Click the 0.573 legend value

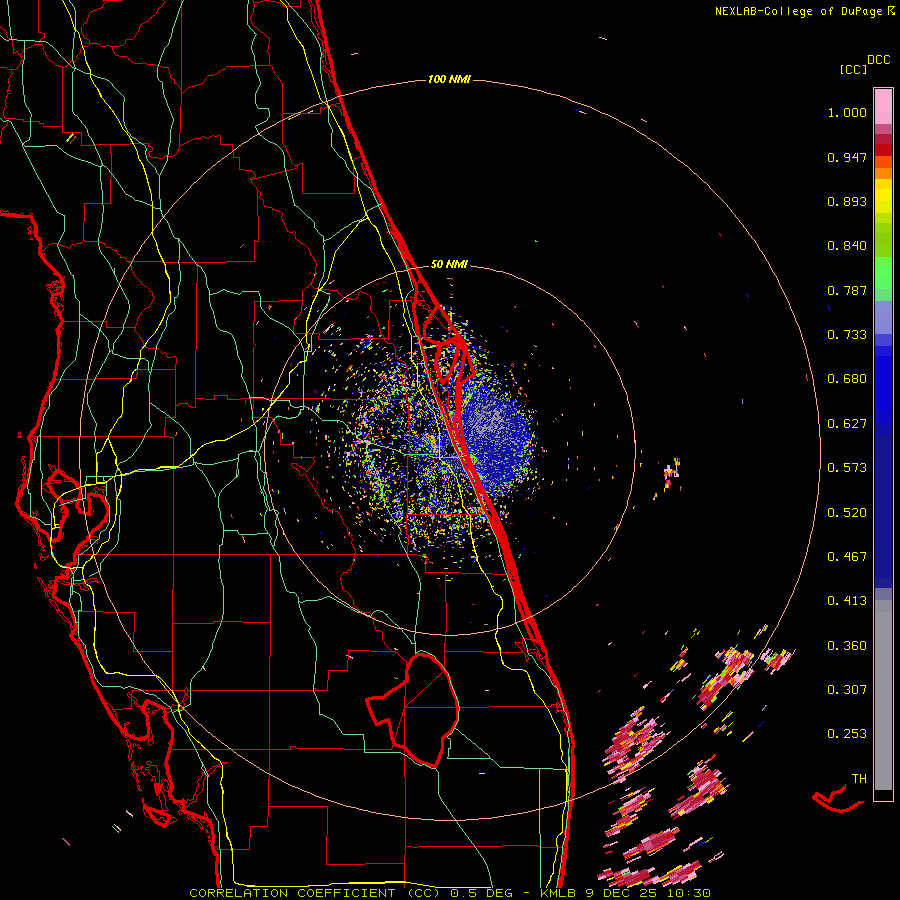click(847, 468)
